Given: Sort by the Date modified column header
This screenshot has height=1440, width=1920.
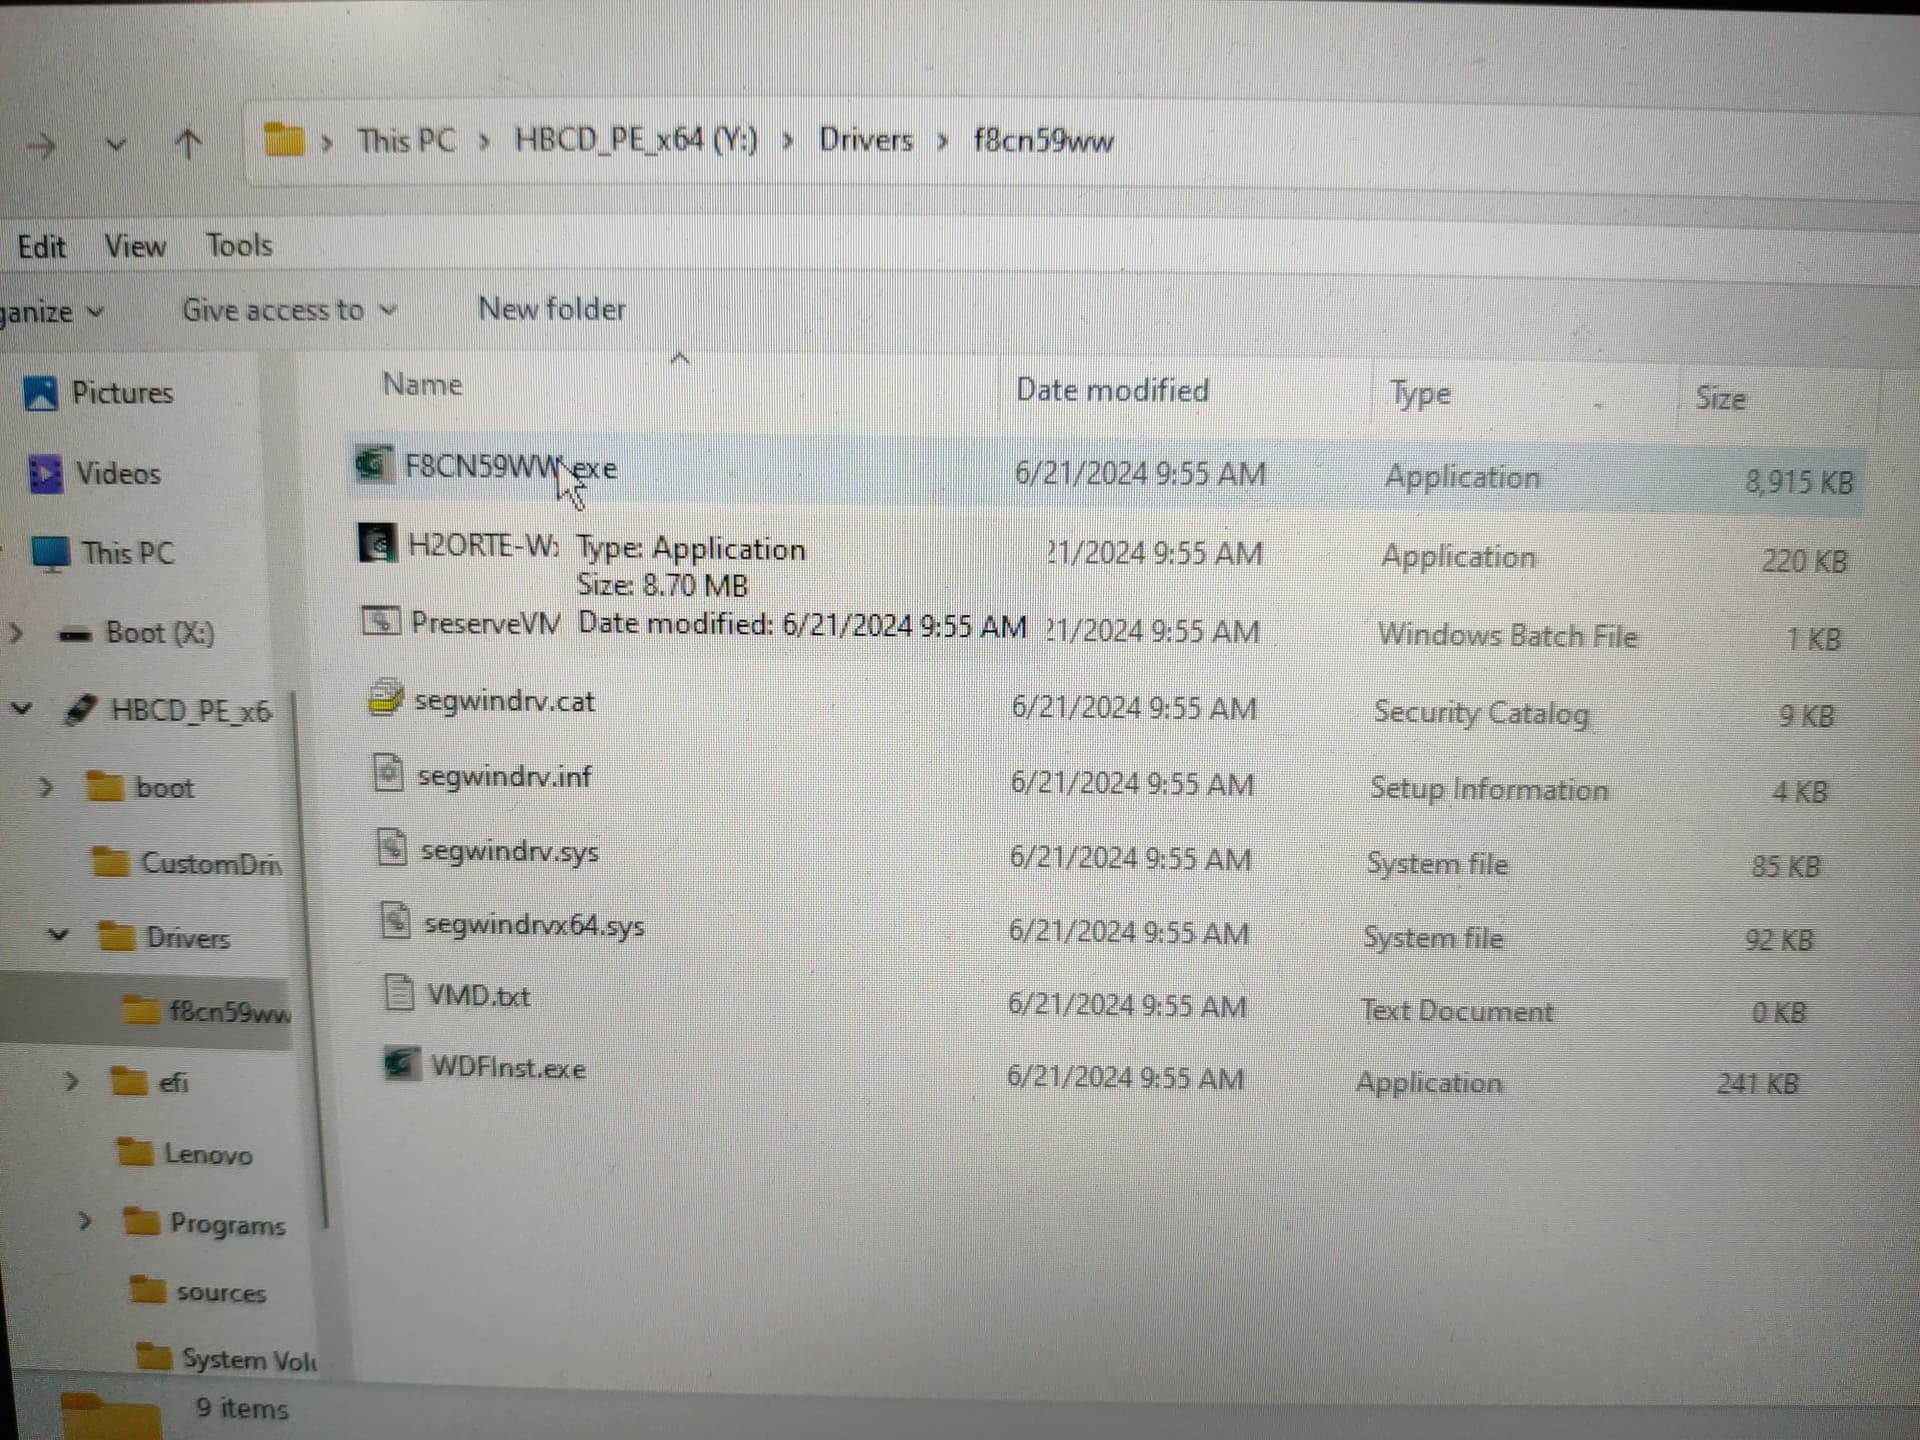Looking at the screenshot, I should click(1112, 390).
